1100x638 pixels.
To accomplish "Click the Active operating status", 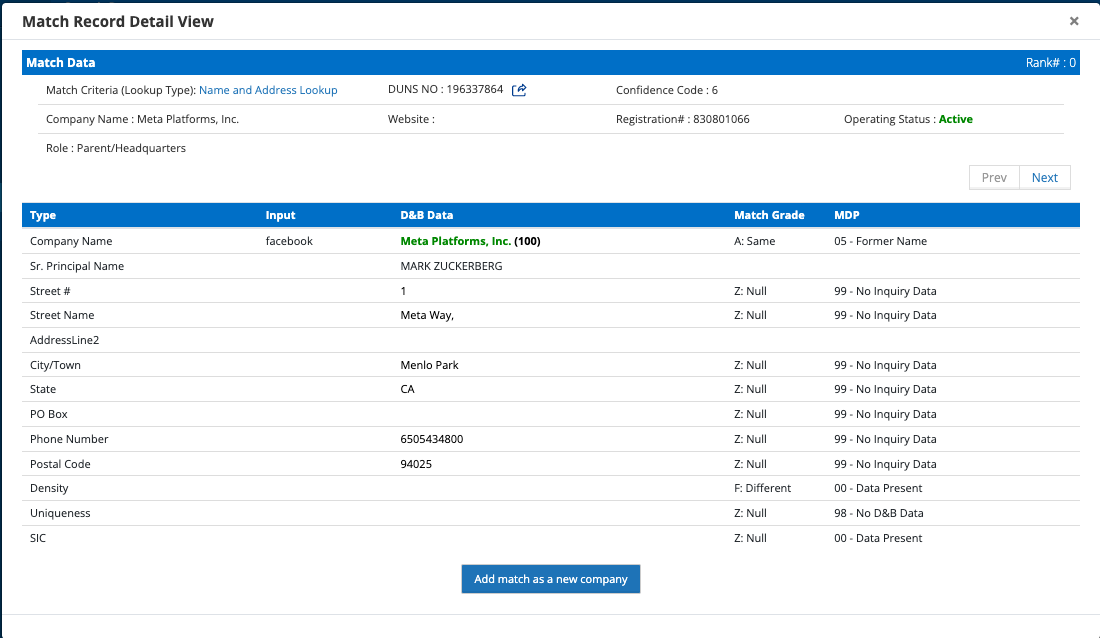I will click(x=955, y=119).
